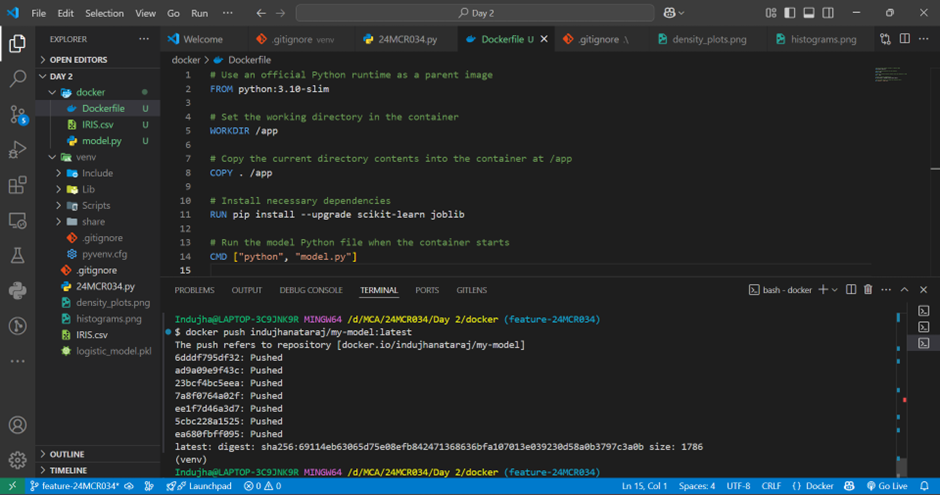The image size is (940, 495).
Task: Open Explorer views and more actions
Action: [x=144, y=39]
